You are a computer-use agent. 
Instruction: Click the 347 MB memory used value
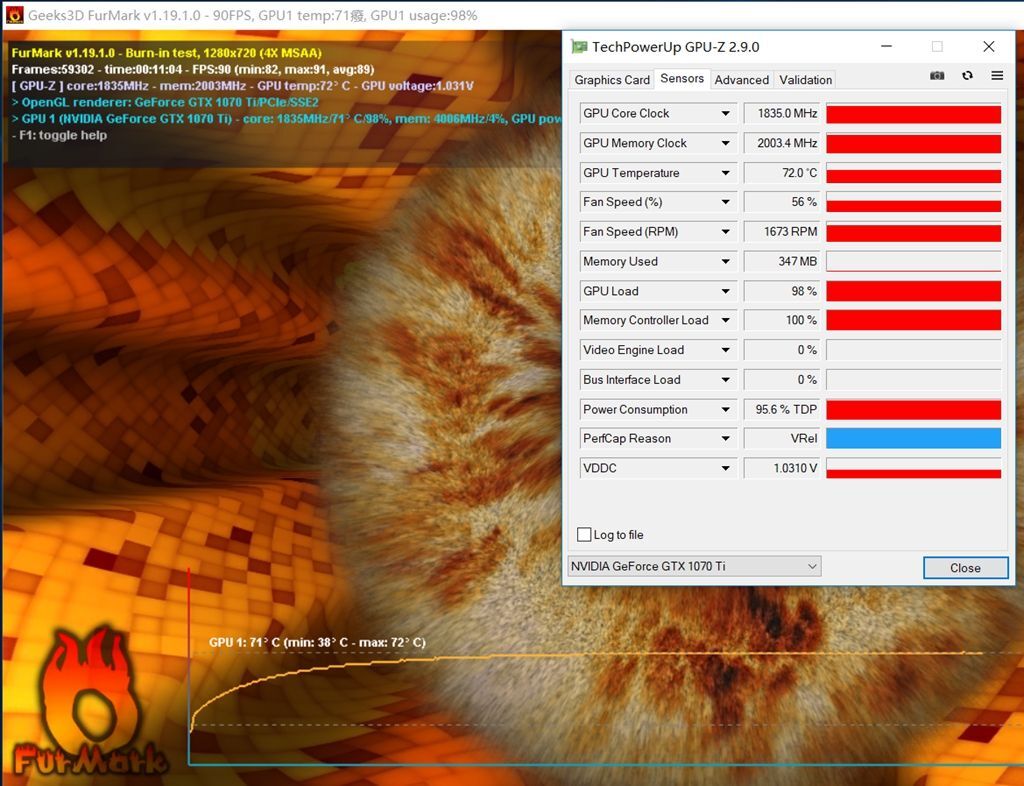[781, 262]
